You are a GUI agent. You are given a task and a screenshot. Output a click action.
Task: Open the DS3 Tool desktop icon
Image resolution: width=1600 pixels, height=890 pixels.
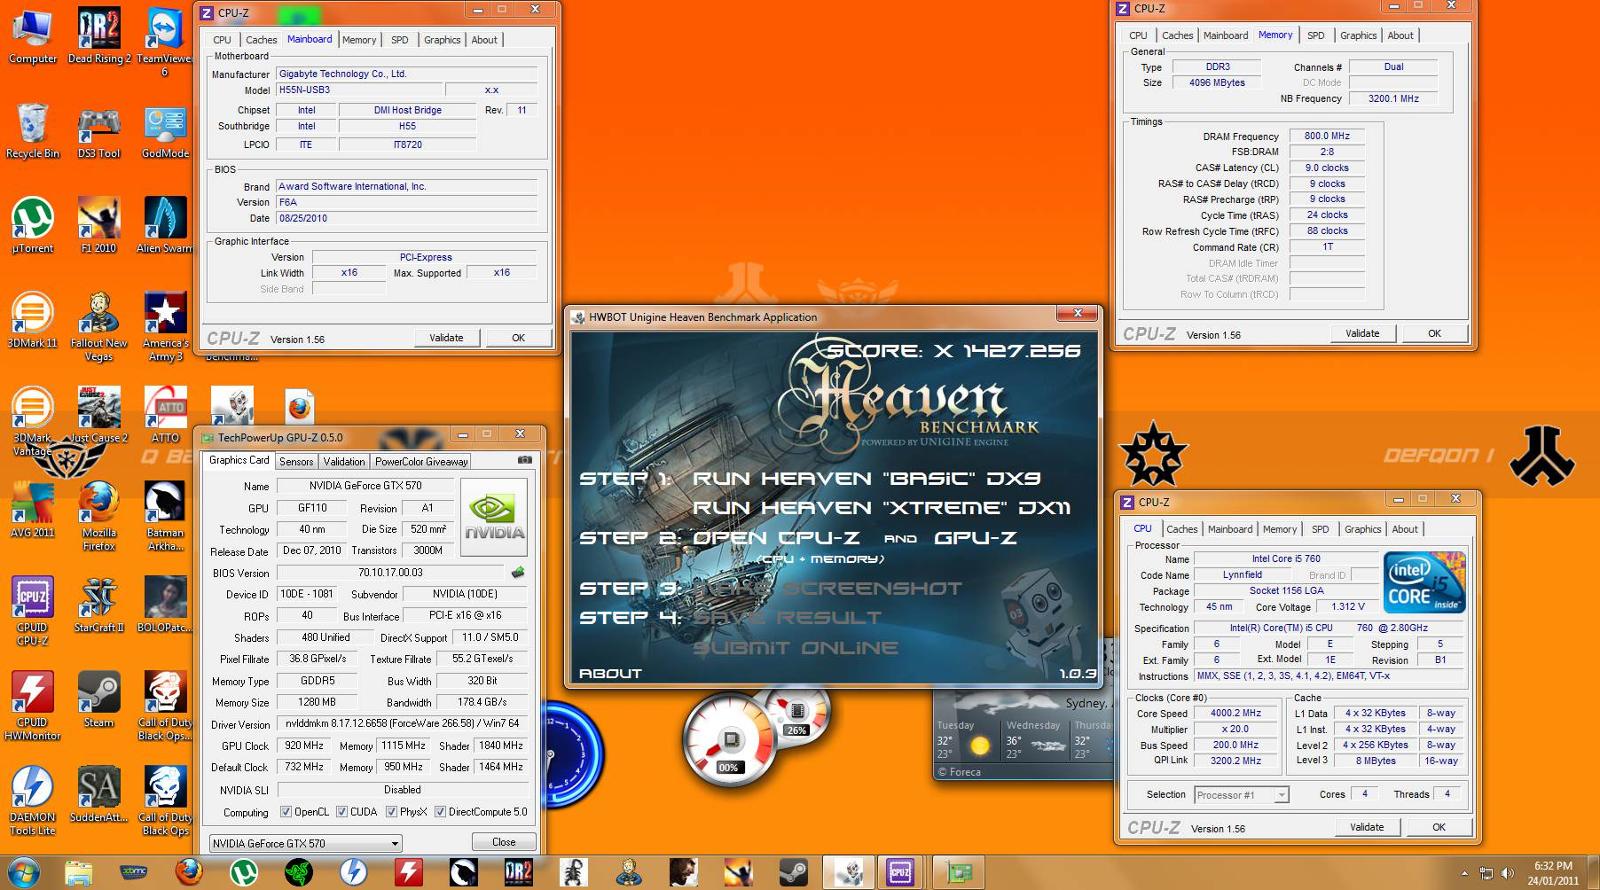[x=99, y=131]
